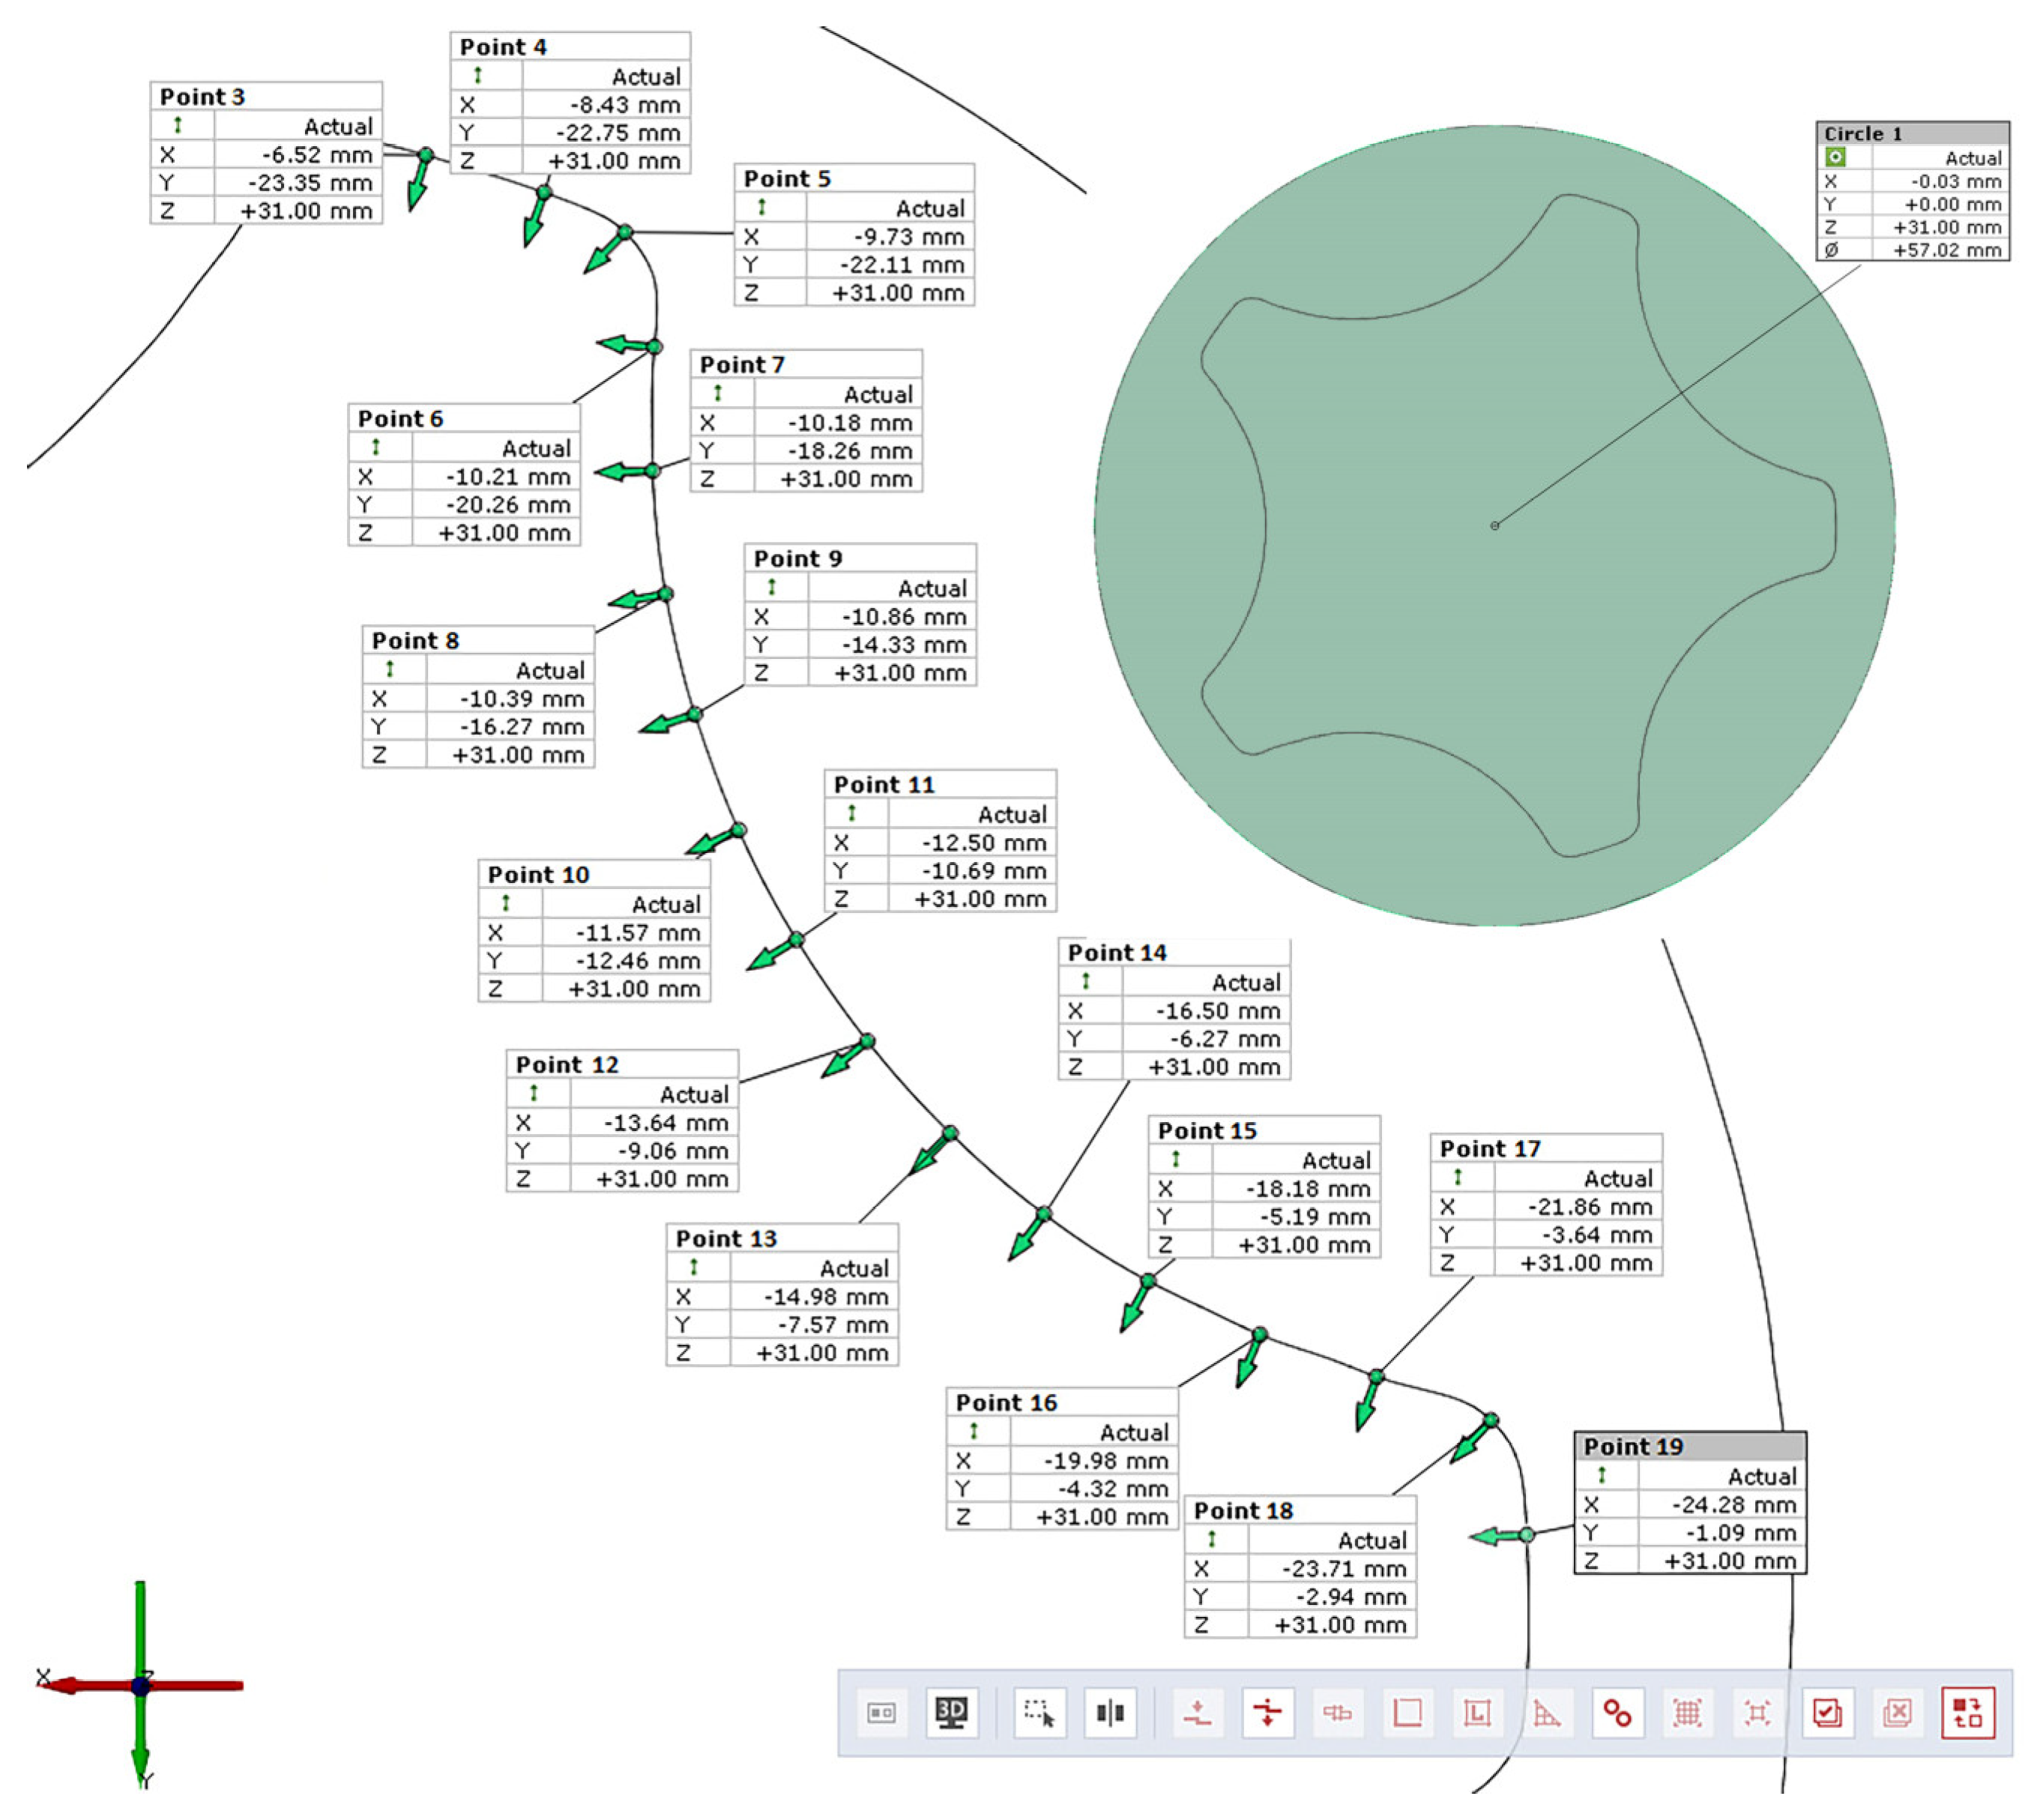Switch to 3D view mode

[952, 1712]
